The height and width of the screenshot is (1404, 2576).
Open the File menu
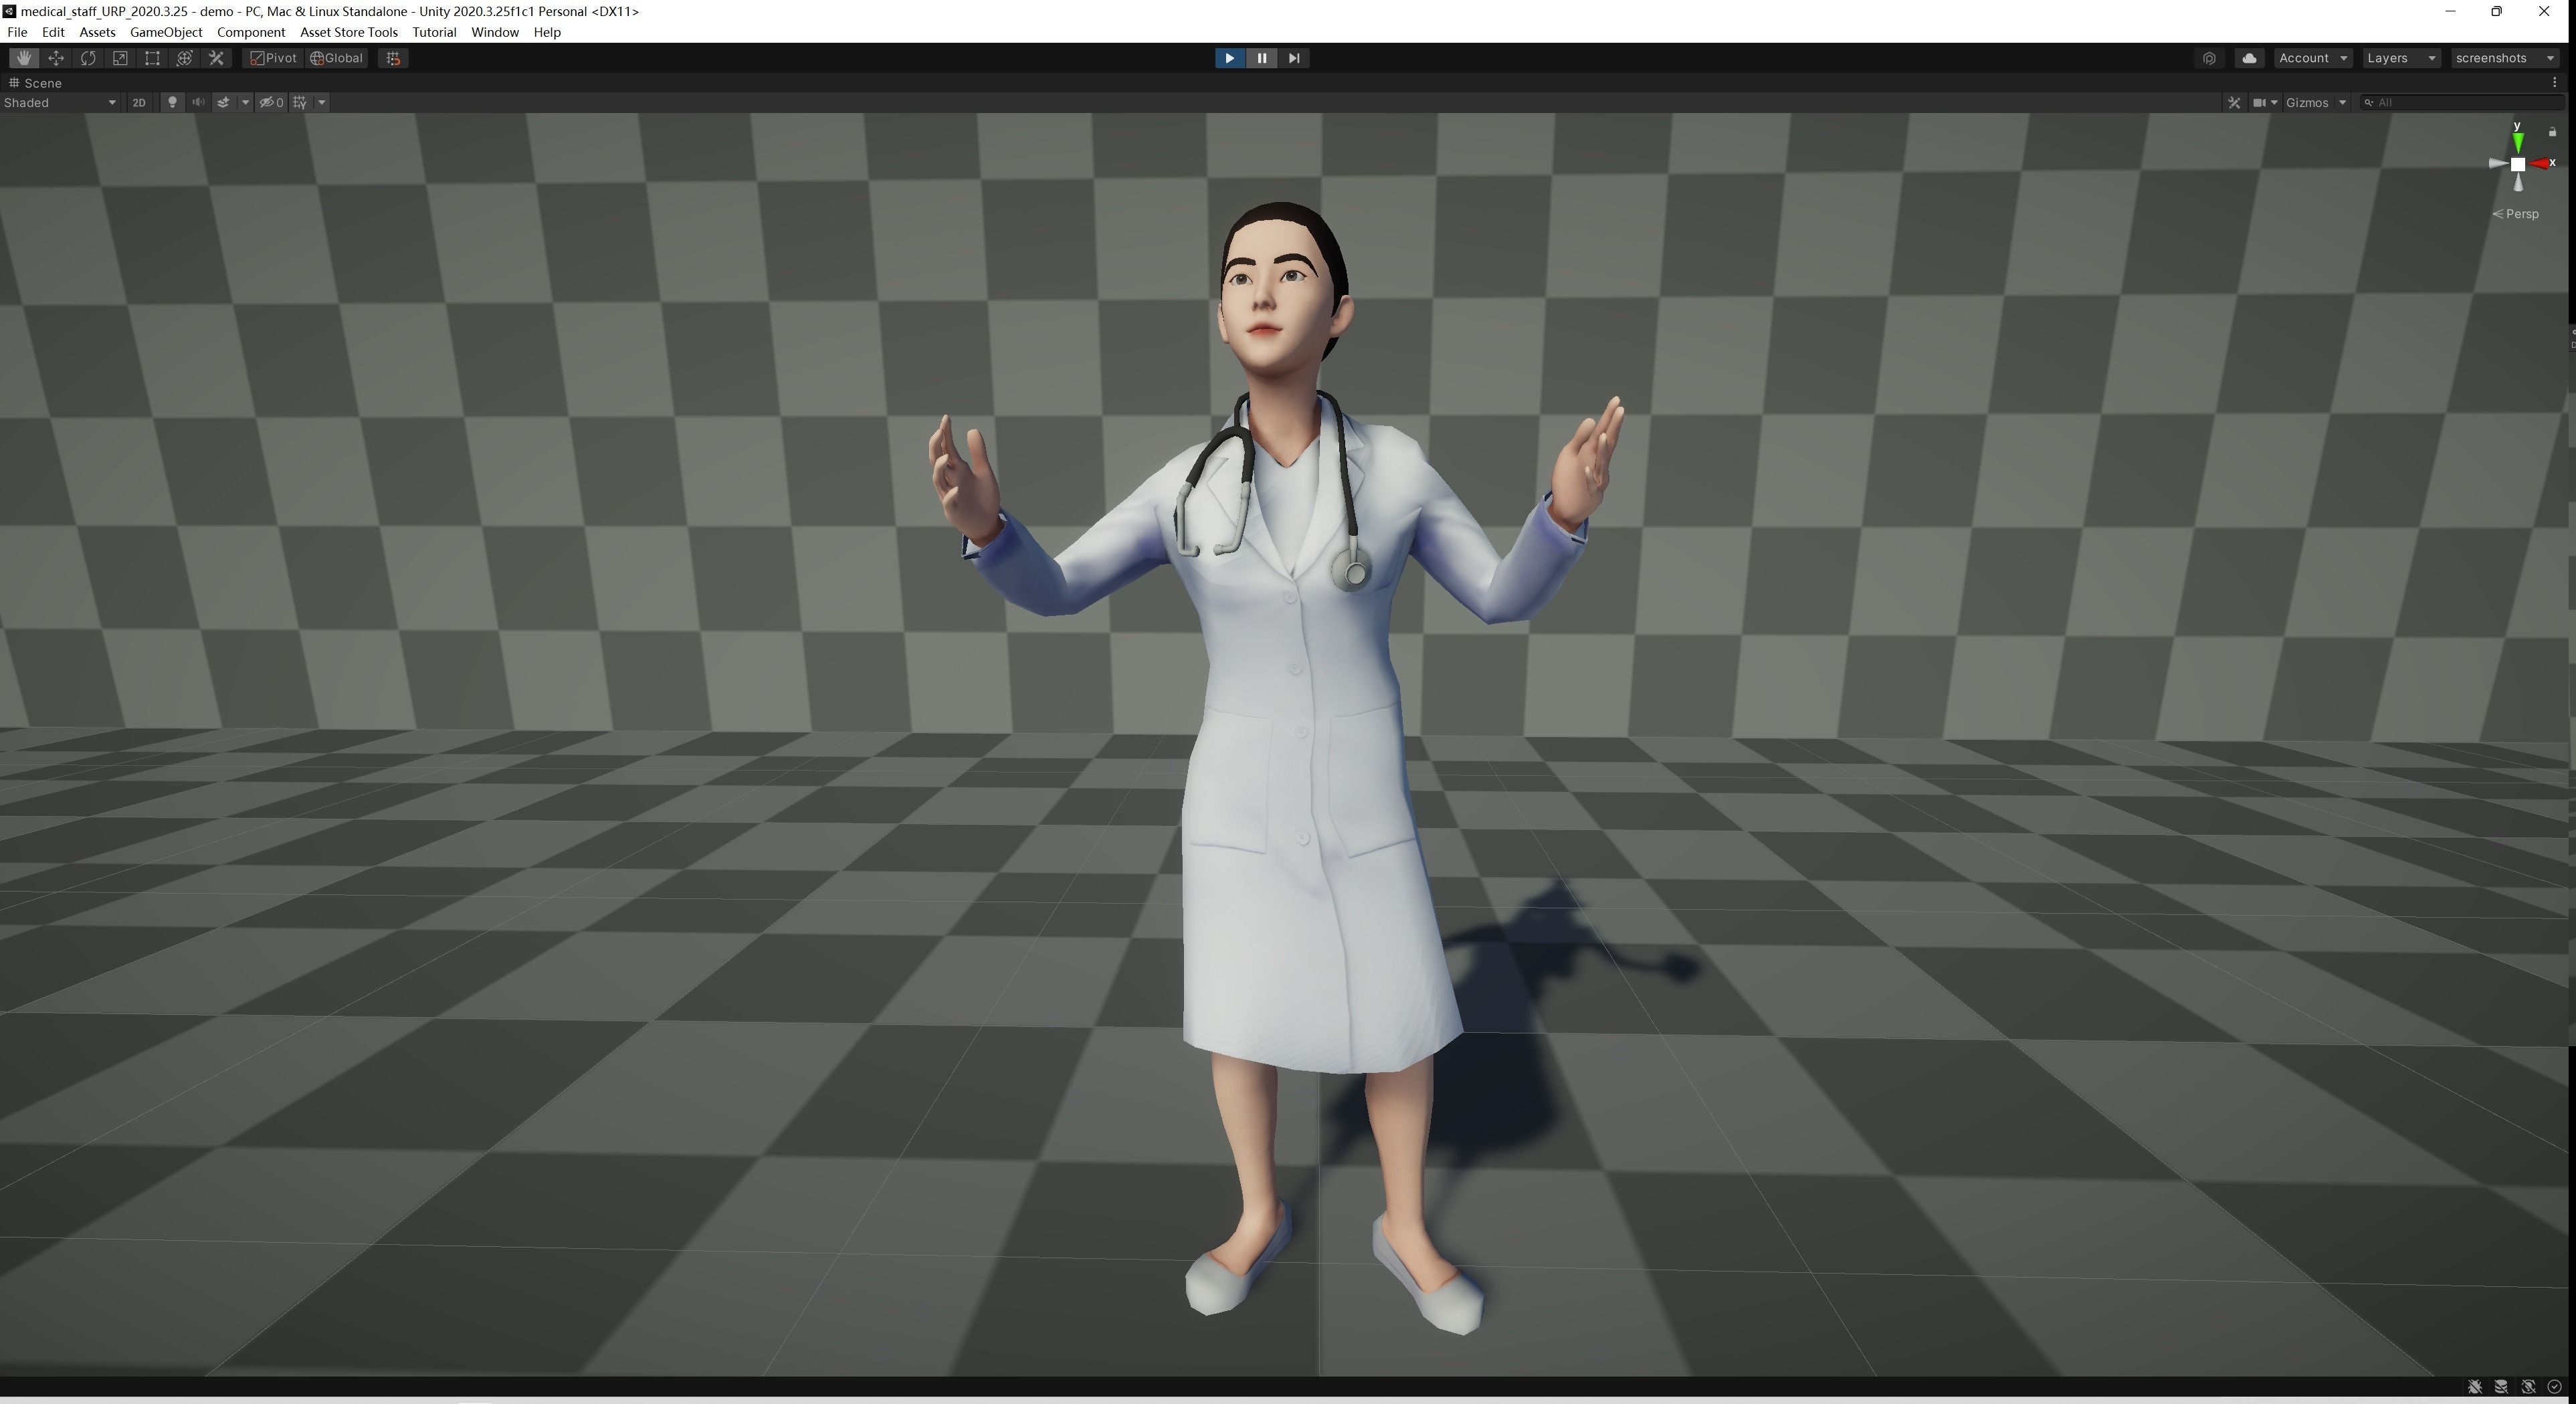coord(17,32)
